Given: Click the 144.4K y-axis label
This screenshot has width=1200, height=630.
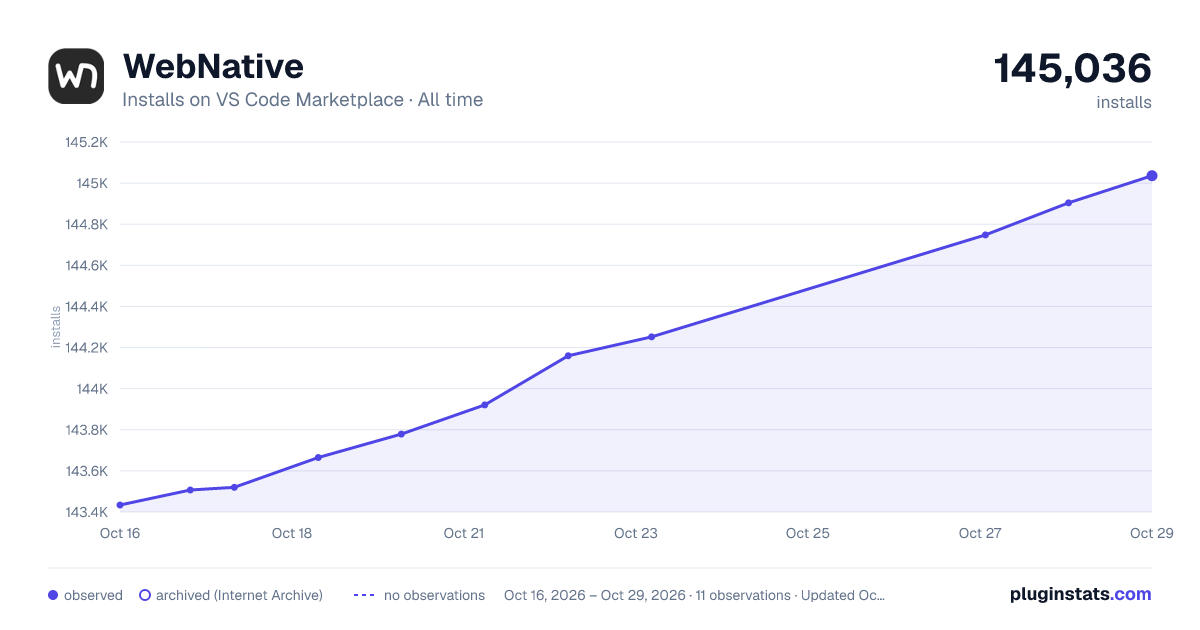Looking at the screenshot, I should [86, 307].
